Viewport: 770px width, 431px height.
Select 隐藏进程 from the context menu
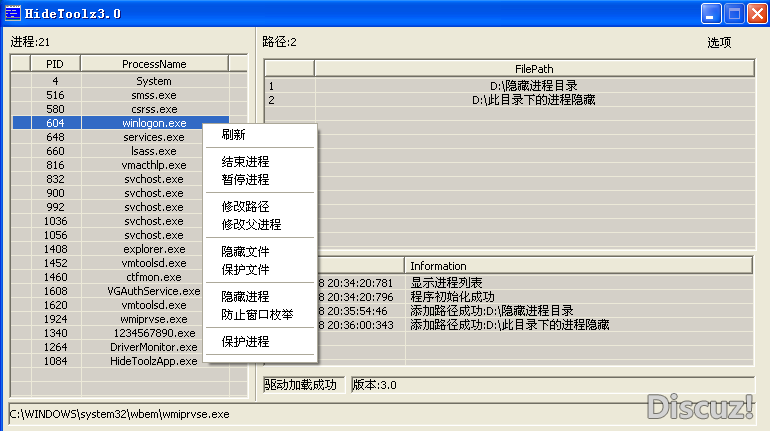260,296
